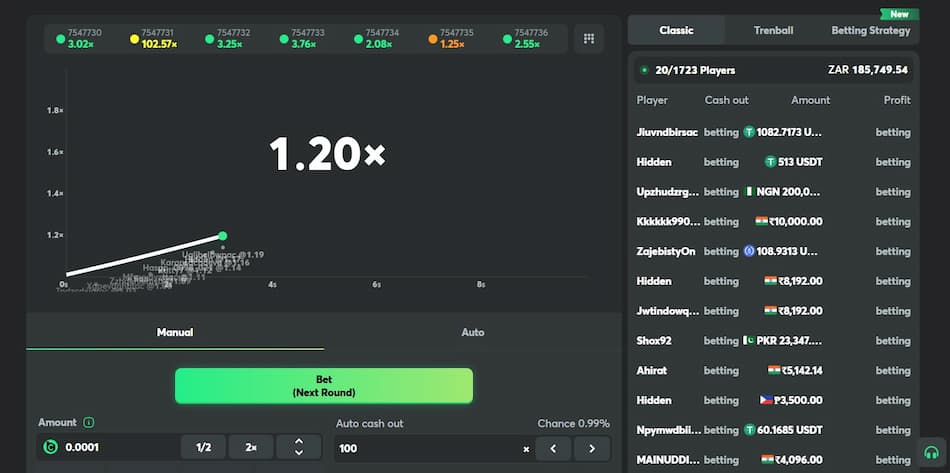Click the support headset icon

coord(931,452)
